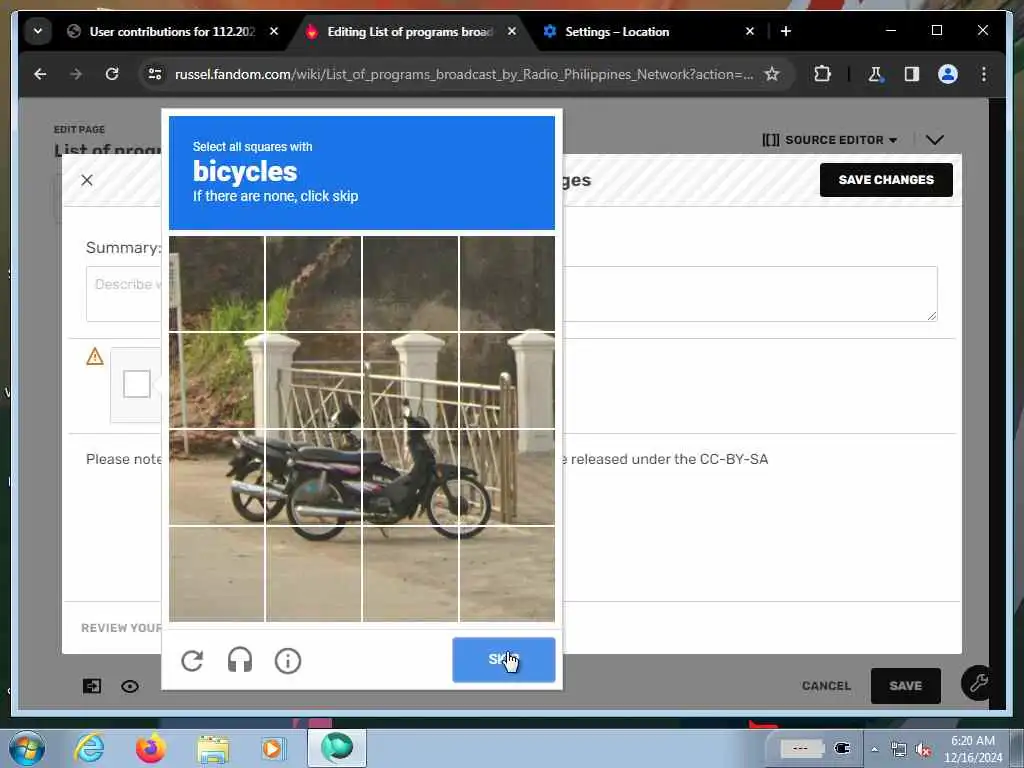Click the Skip button in the captcha
This screenshot has height=768, width=1024.
click(504, 660)
